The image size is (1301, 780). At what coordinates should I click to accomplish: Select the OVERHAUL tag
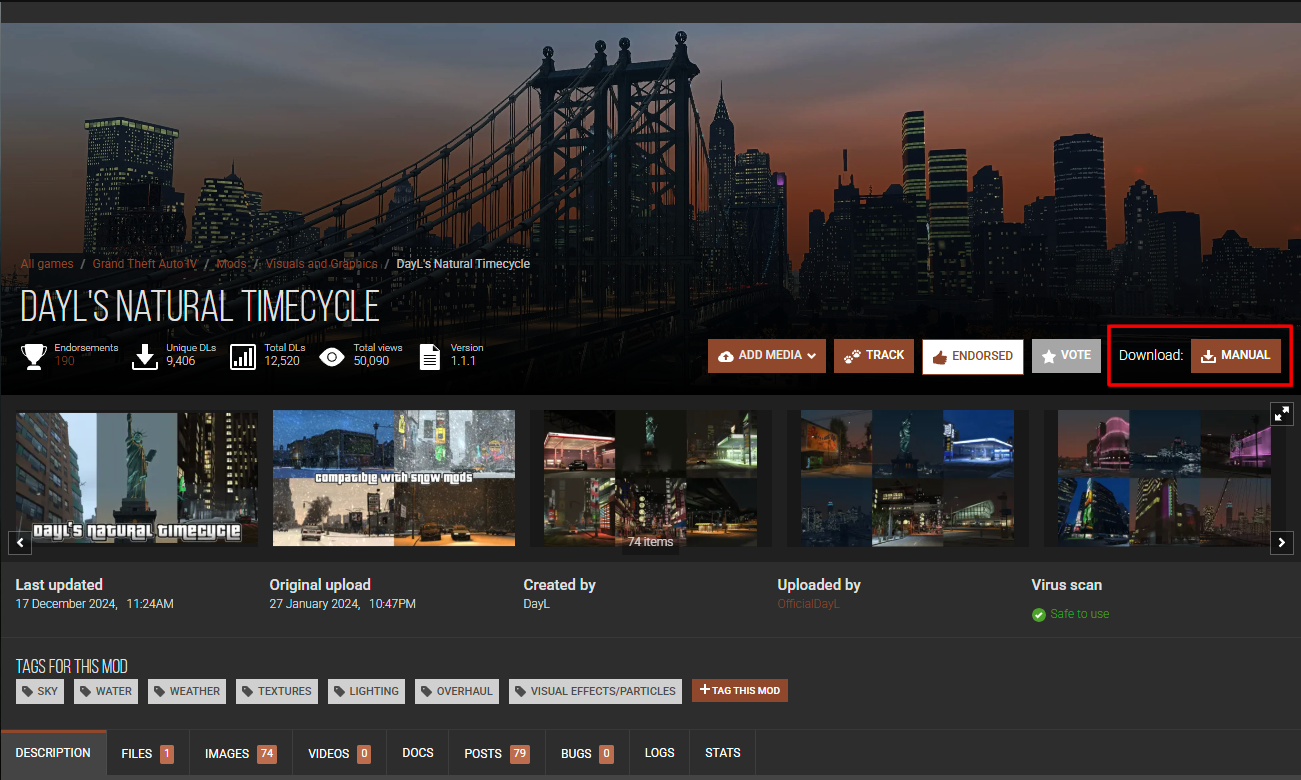(457, 691)
